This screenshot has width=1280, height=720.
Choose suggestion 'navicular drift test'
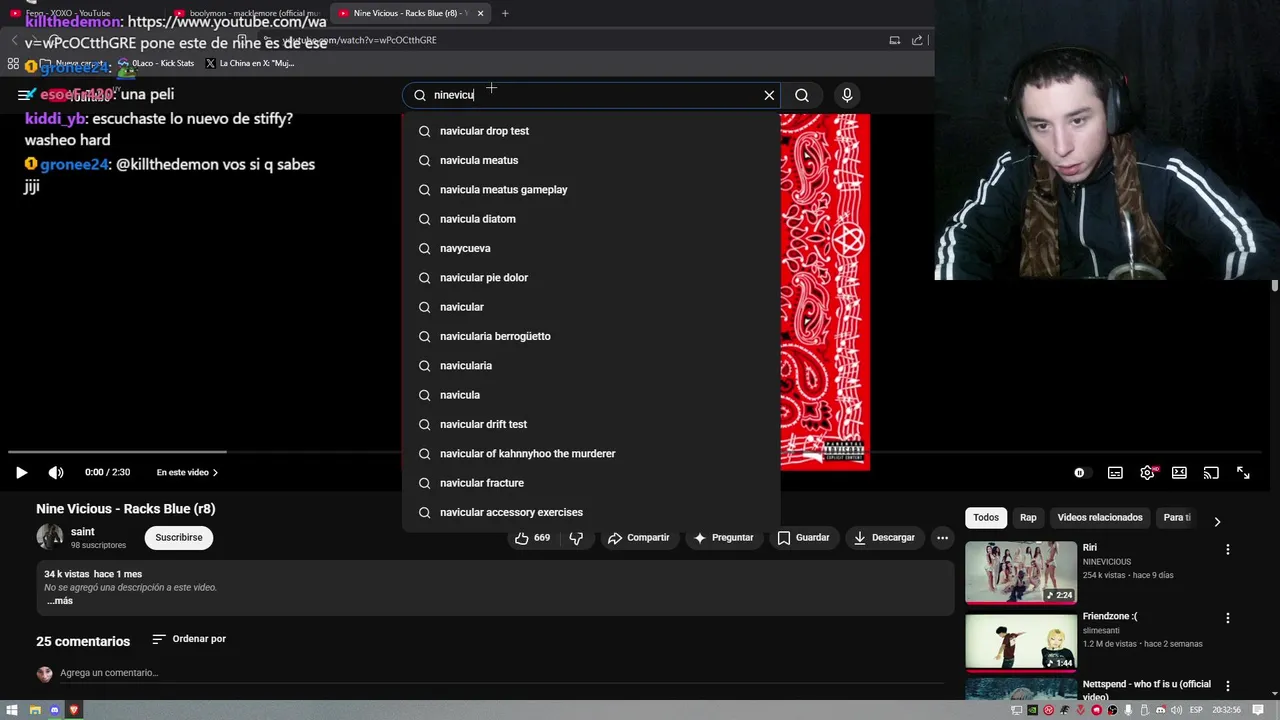tap(590, 424)
